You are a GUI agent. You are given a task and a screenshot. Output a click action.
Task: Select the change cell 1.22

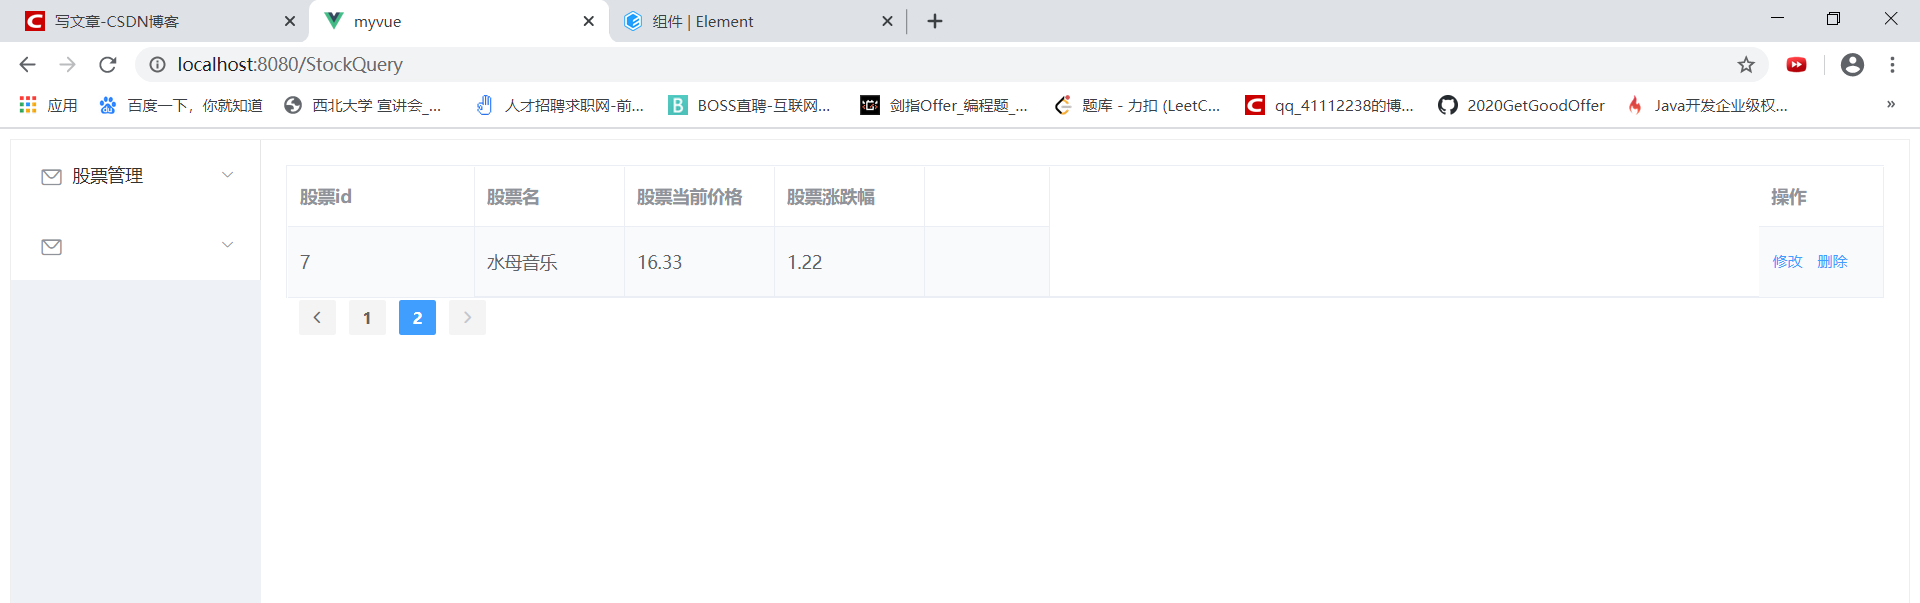[849, 262]
